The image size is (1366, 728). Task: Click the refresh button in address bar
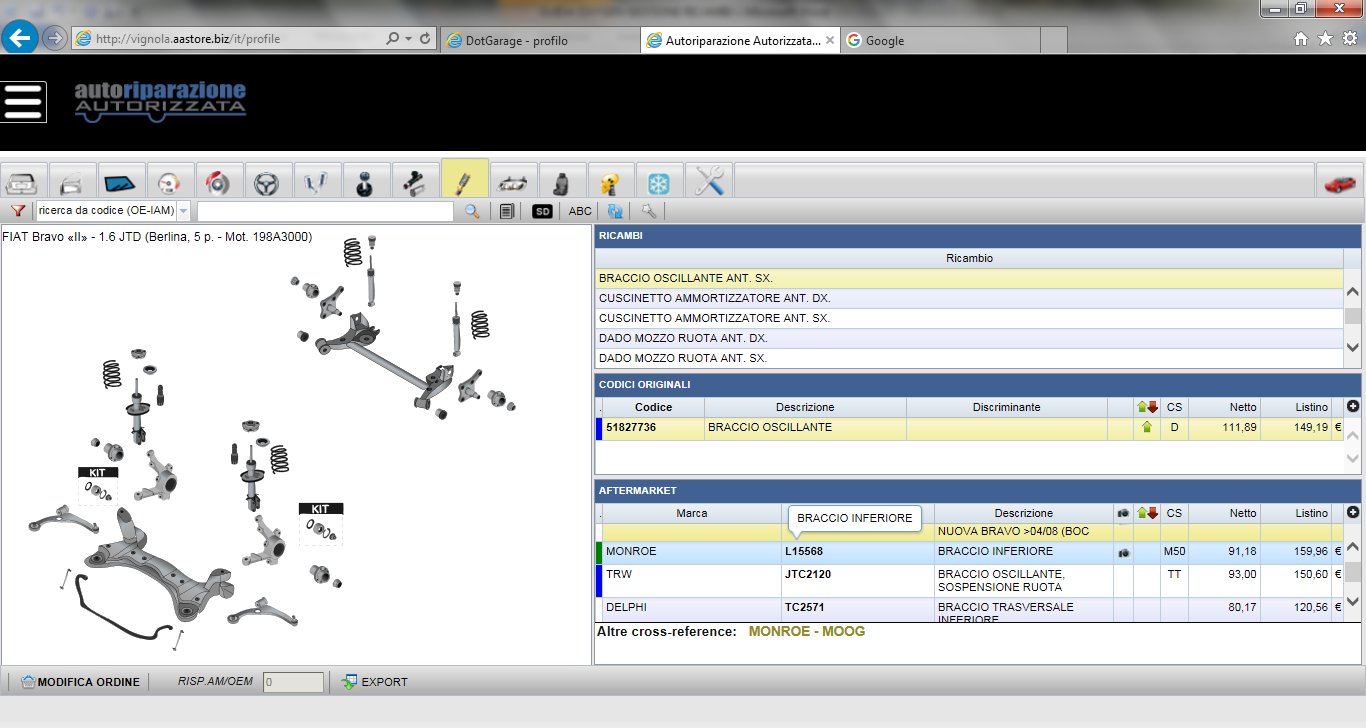coord(426,39)
